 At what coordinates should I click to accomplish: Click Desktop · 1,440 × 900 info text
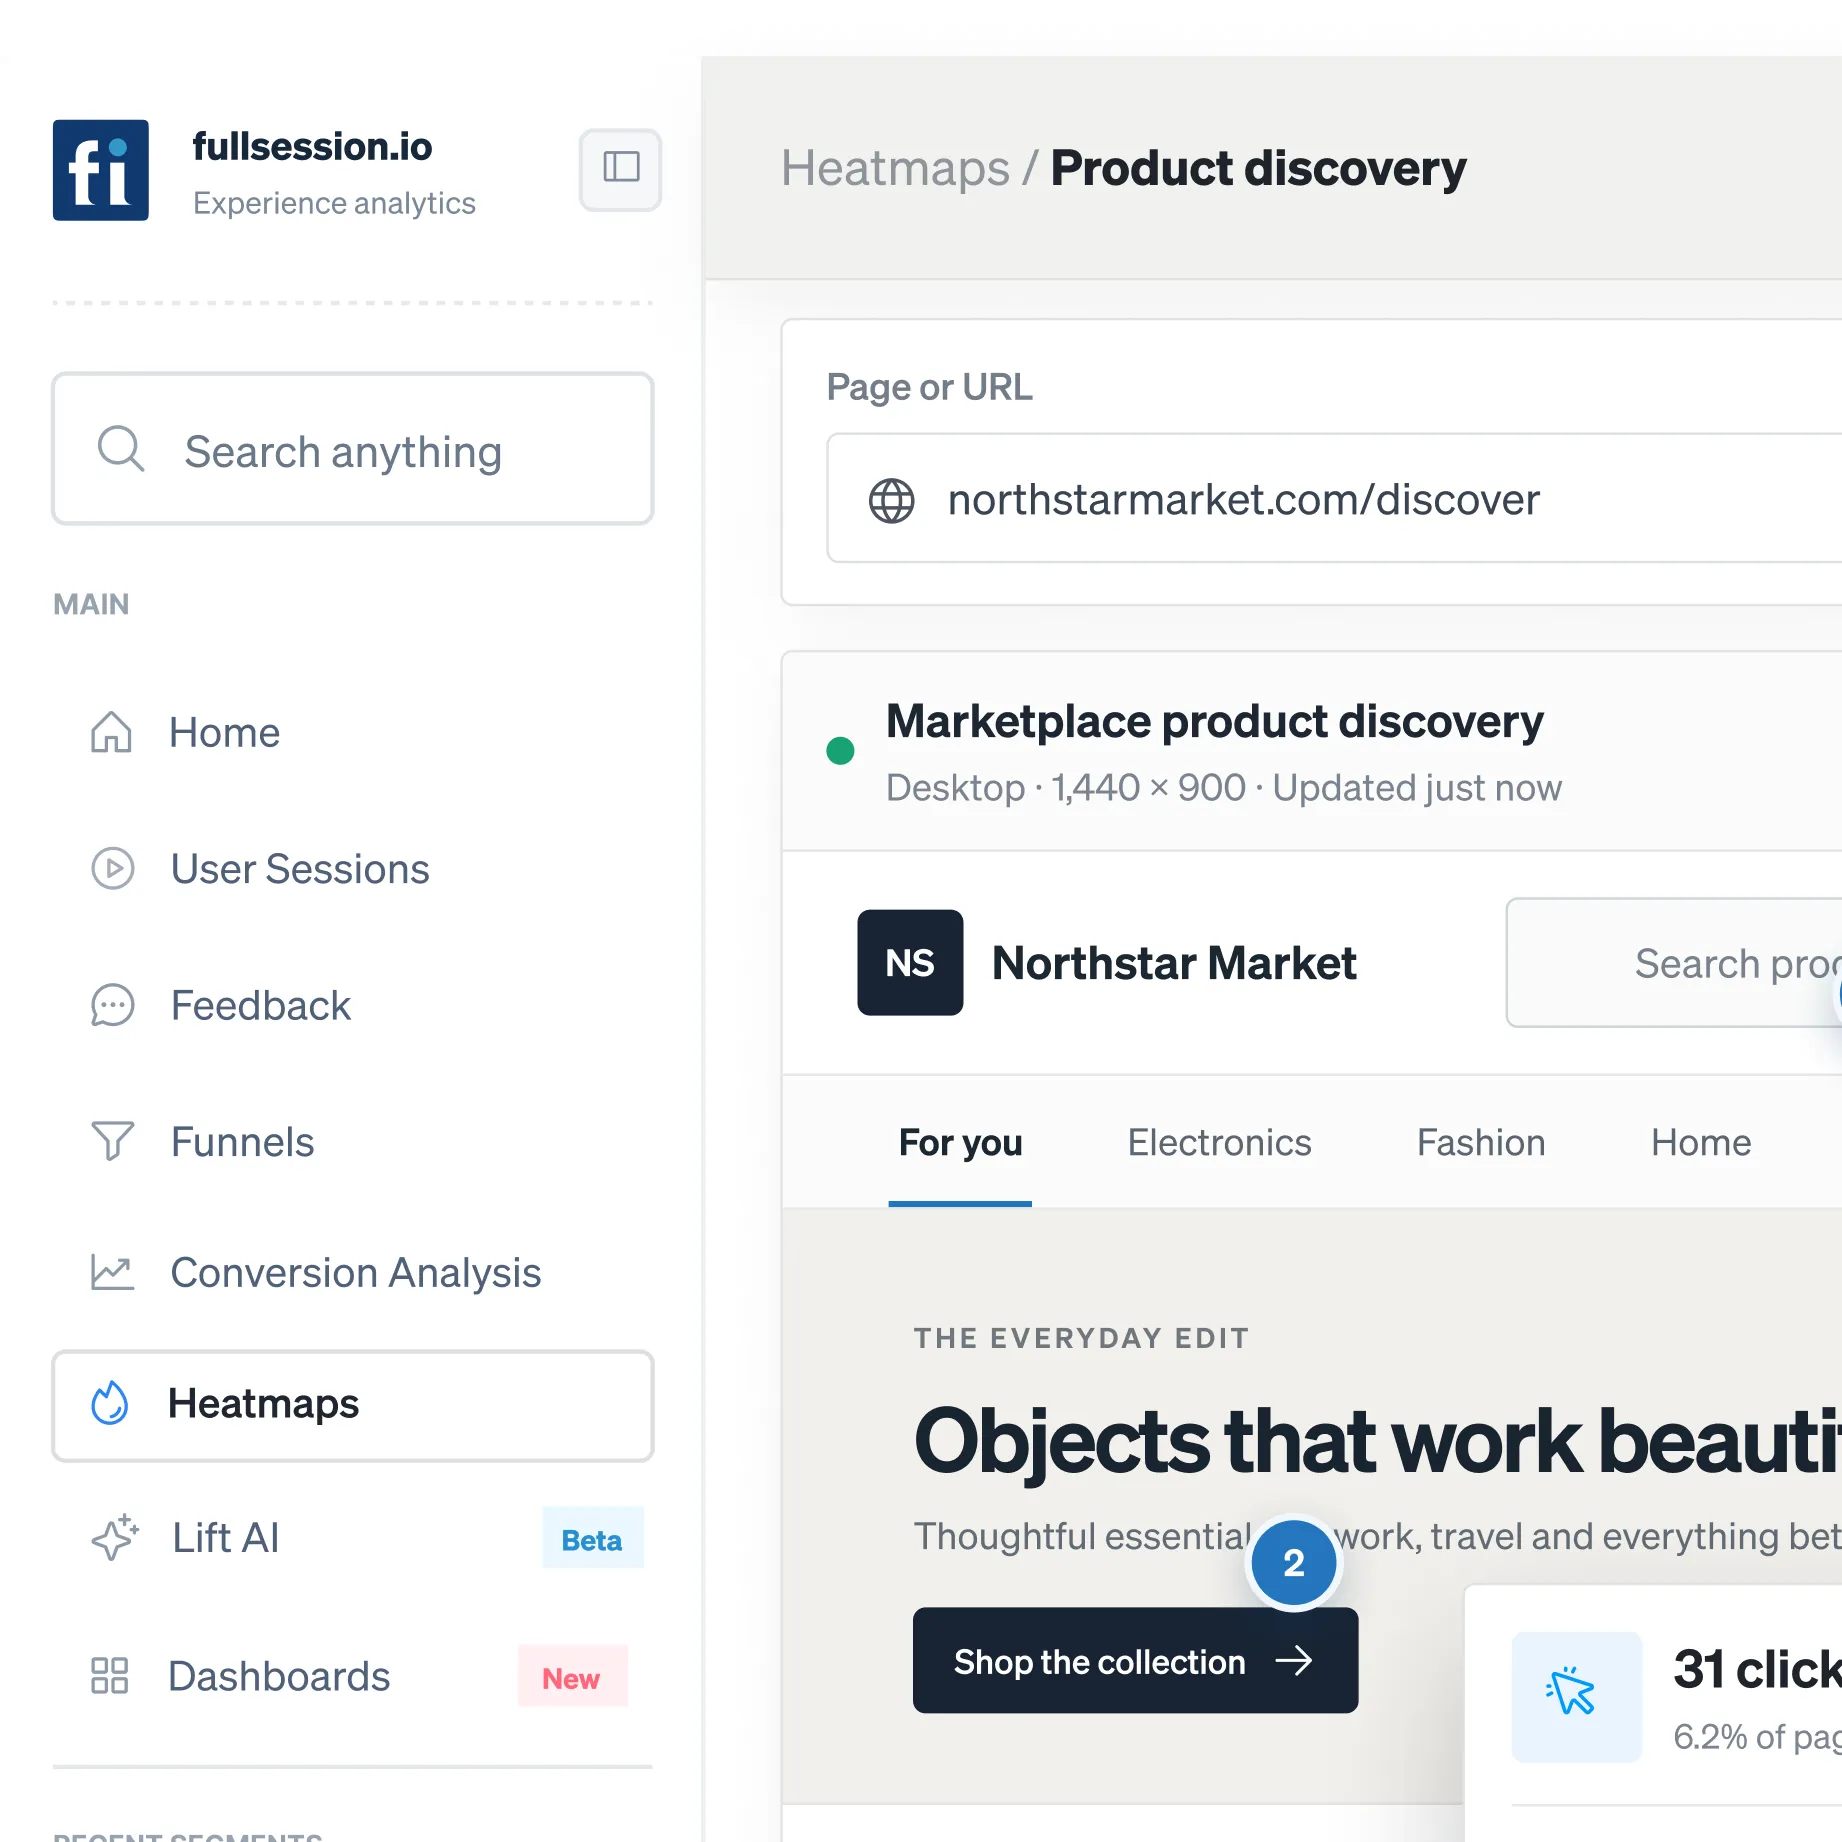coord(1223,787)
